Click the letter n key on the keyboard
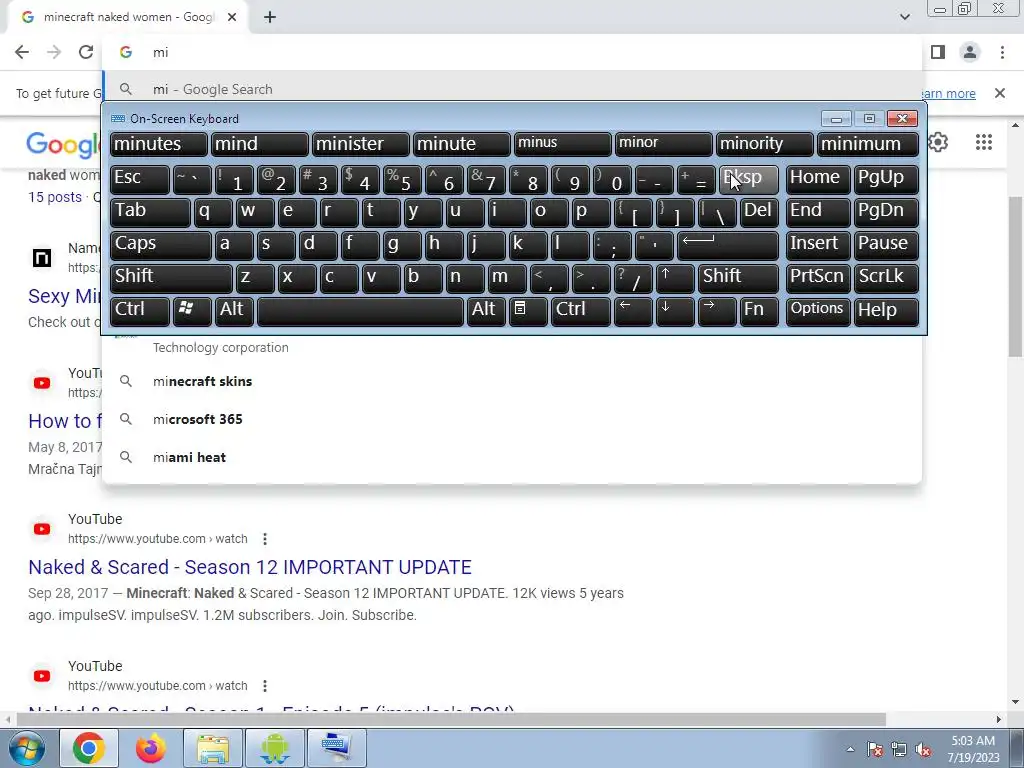This screenshot has height=768, width=1024. click(x=465, y=278)
